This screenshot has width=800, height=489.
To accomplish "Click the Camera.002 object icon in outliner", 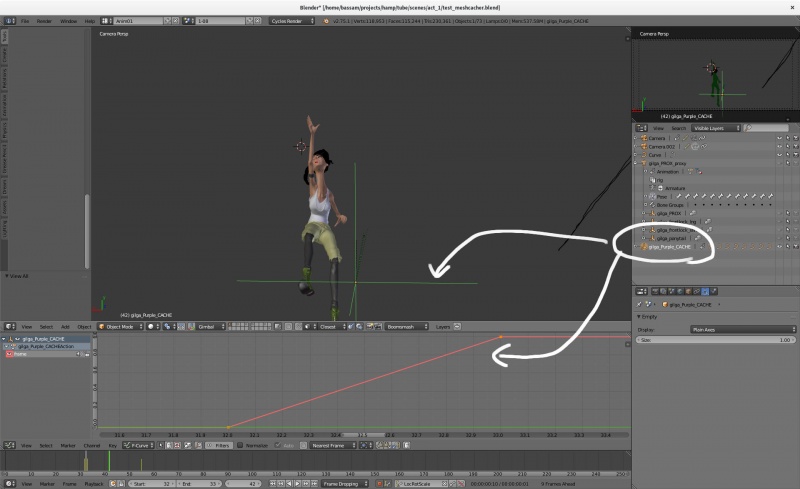I will pos(644,146).
